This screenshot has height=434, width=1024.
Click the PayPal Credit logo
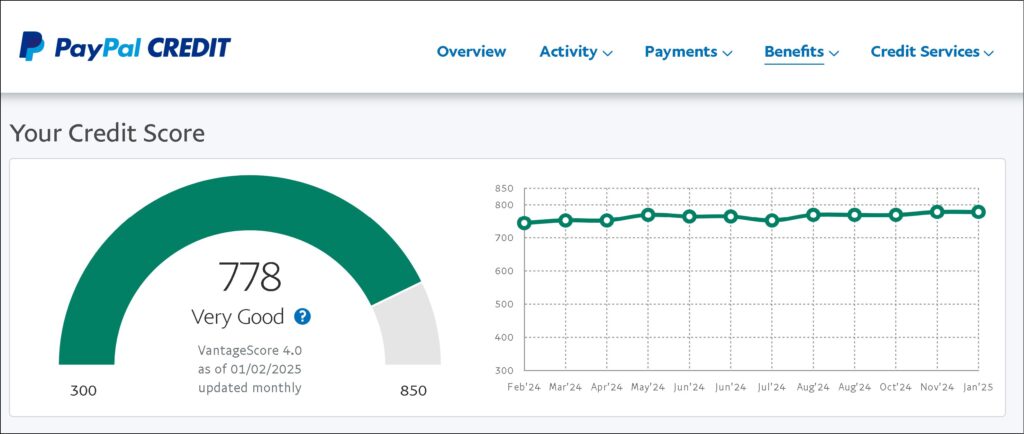(125, 47)
